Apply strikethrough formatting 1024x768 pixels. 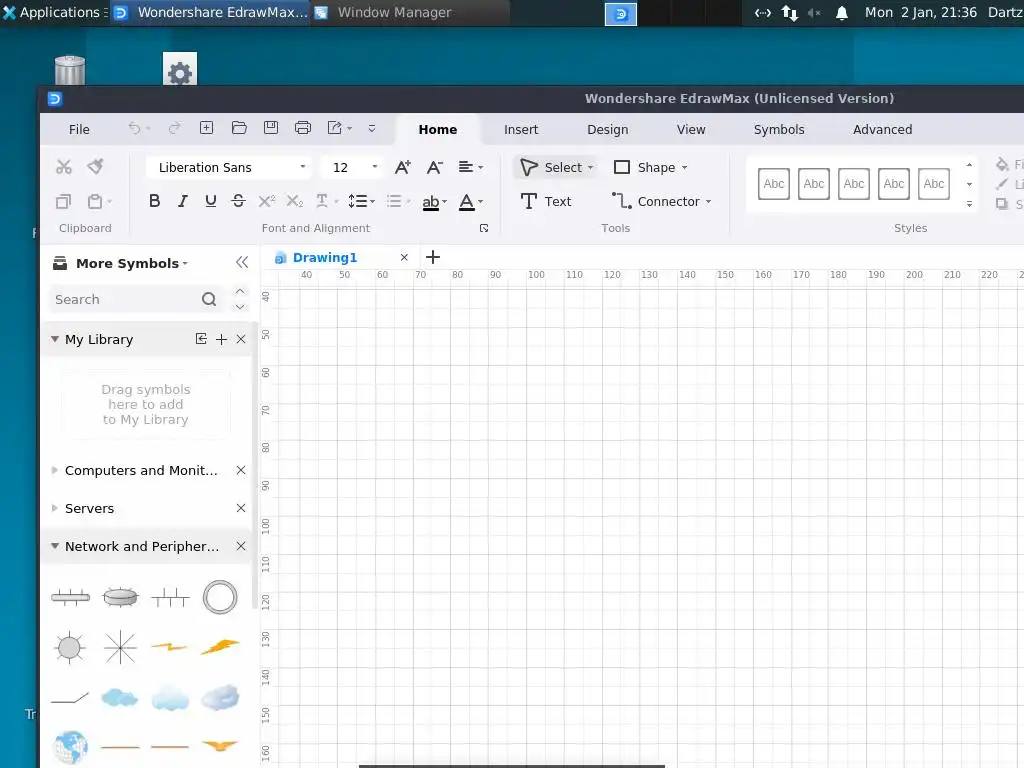[238, 201]
